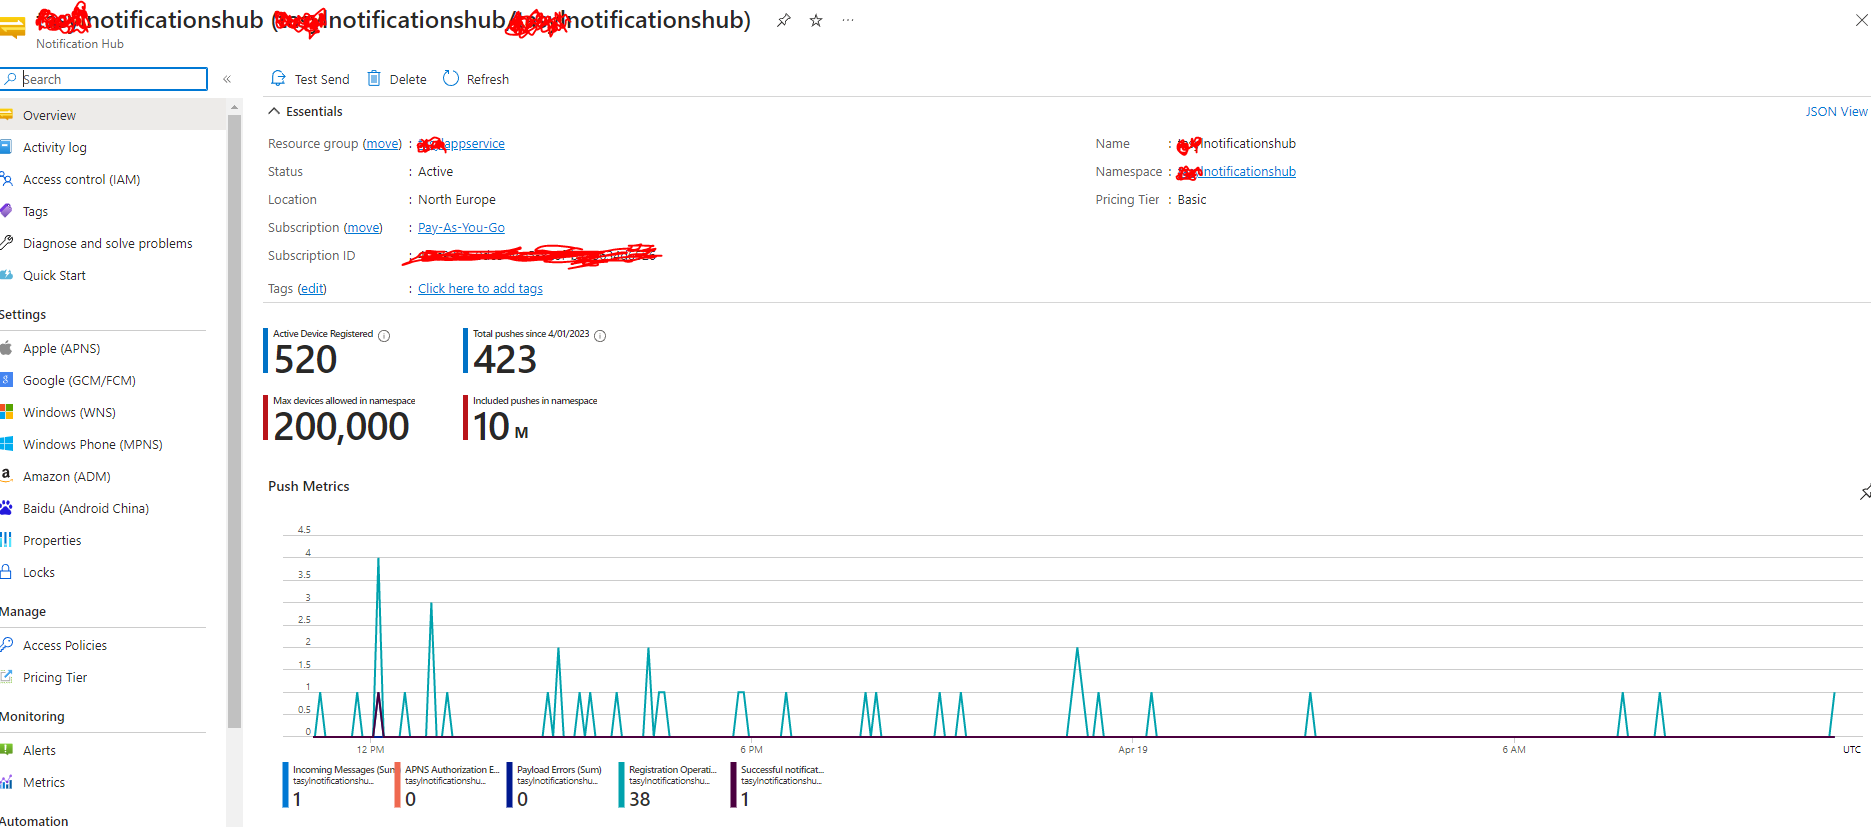Screen dimensions: 1871x827
Task: Collapse the sidebar menu with double chevron
Action: 227,79
